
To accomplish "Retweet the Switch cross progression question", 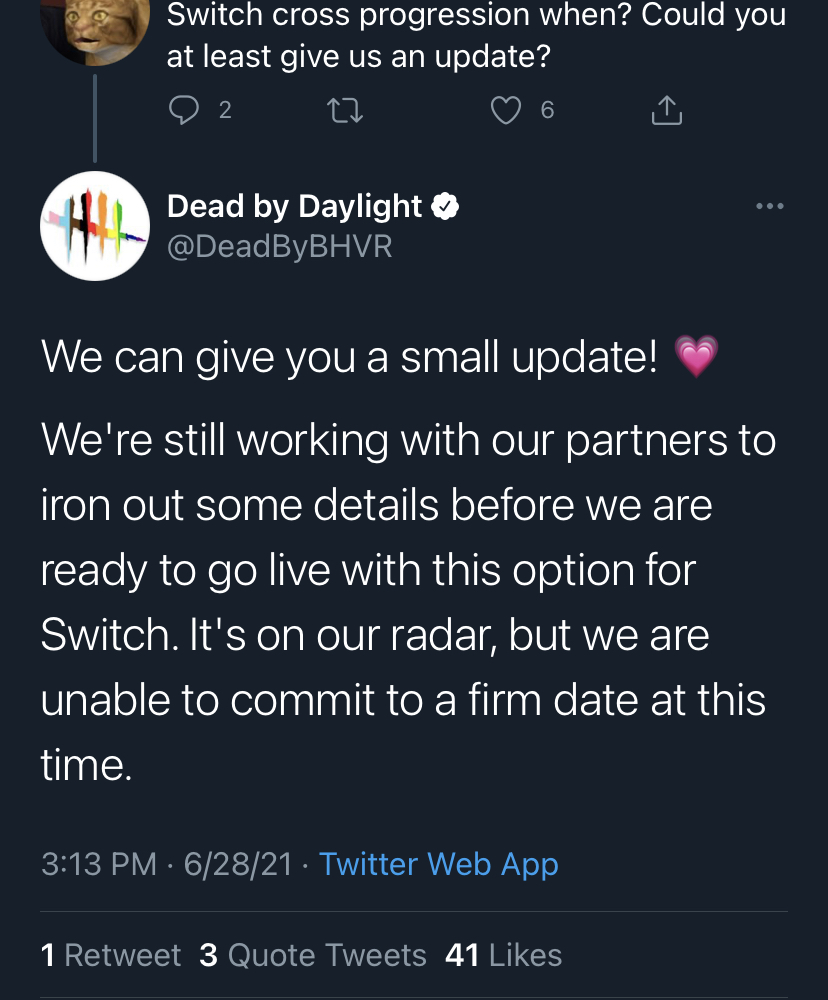I will coord(345,110).
